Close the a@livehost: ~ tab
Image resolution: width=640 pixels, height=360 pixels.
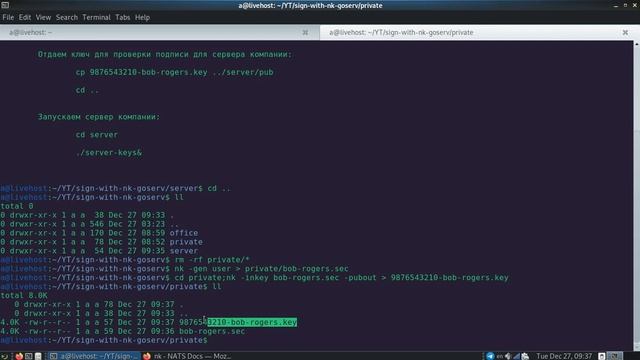(x=305, y=32)
